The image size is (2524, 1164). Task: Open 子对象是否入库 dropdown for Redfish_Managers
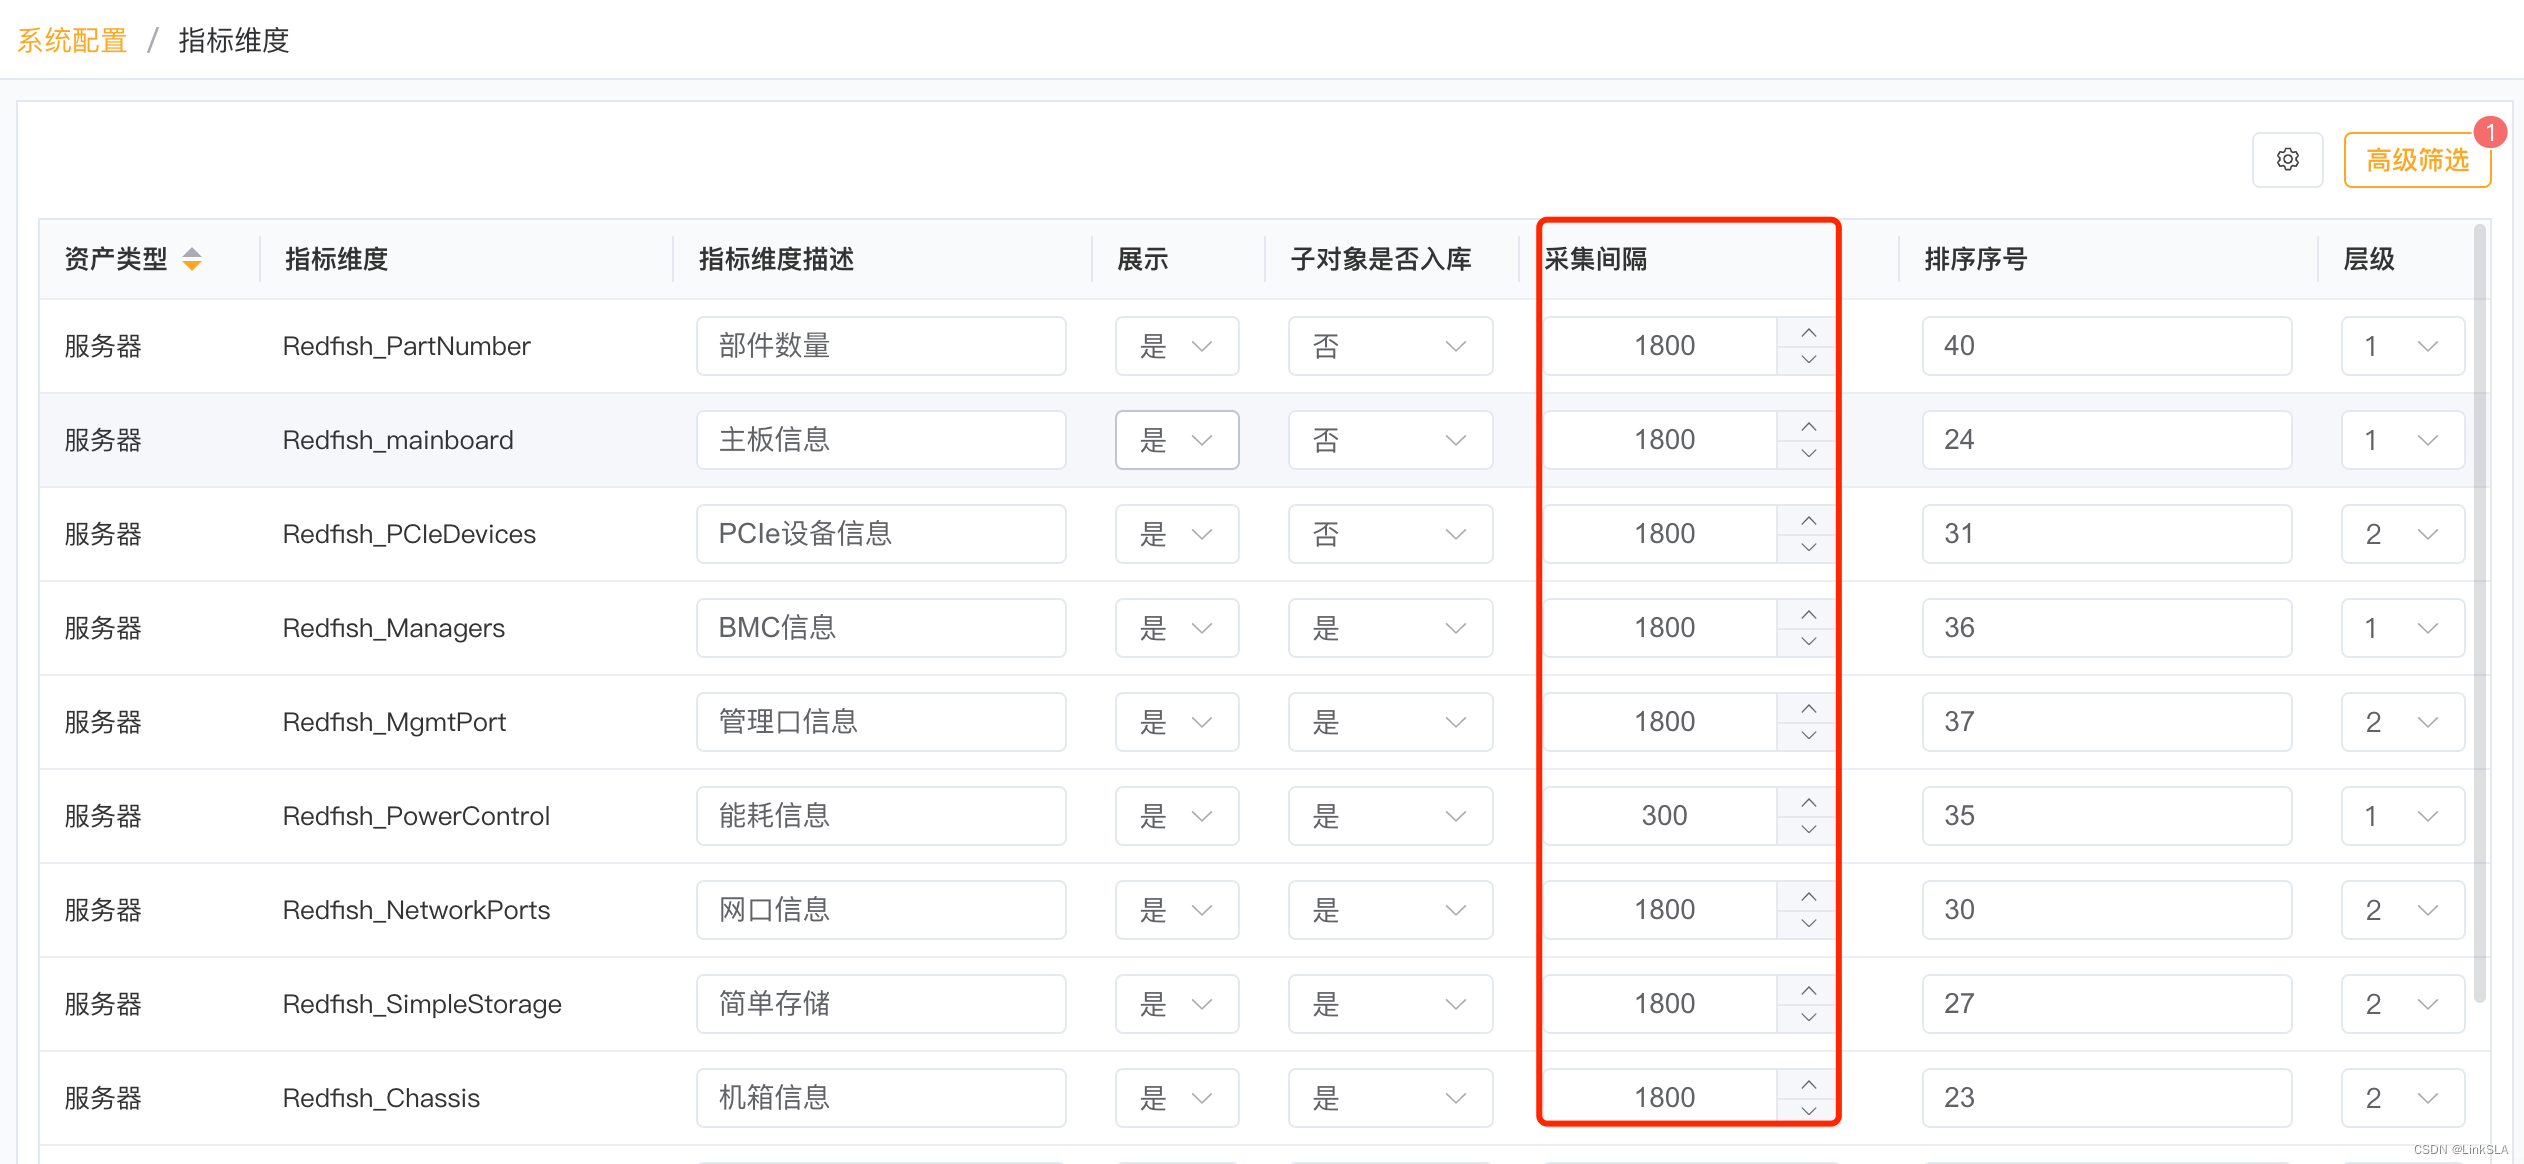tap(1390, 628)
